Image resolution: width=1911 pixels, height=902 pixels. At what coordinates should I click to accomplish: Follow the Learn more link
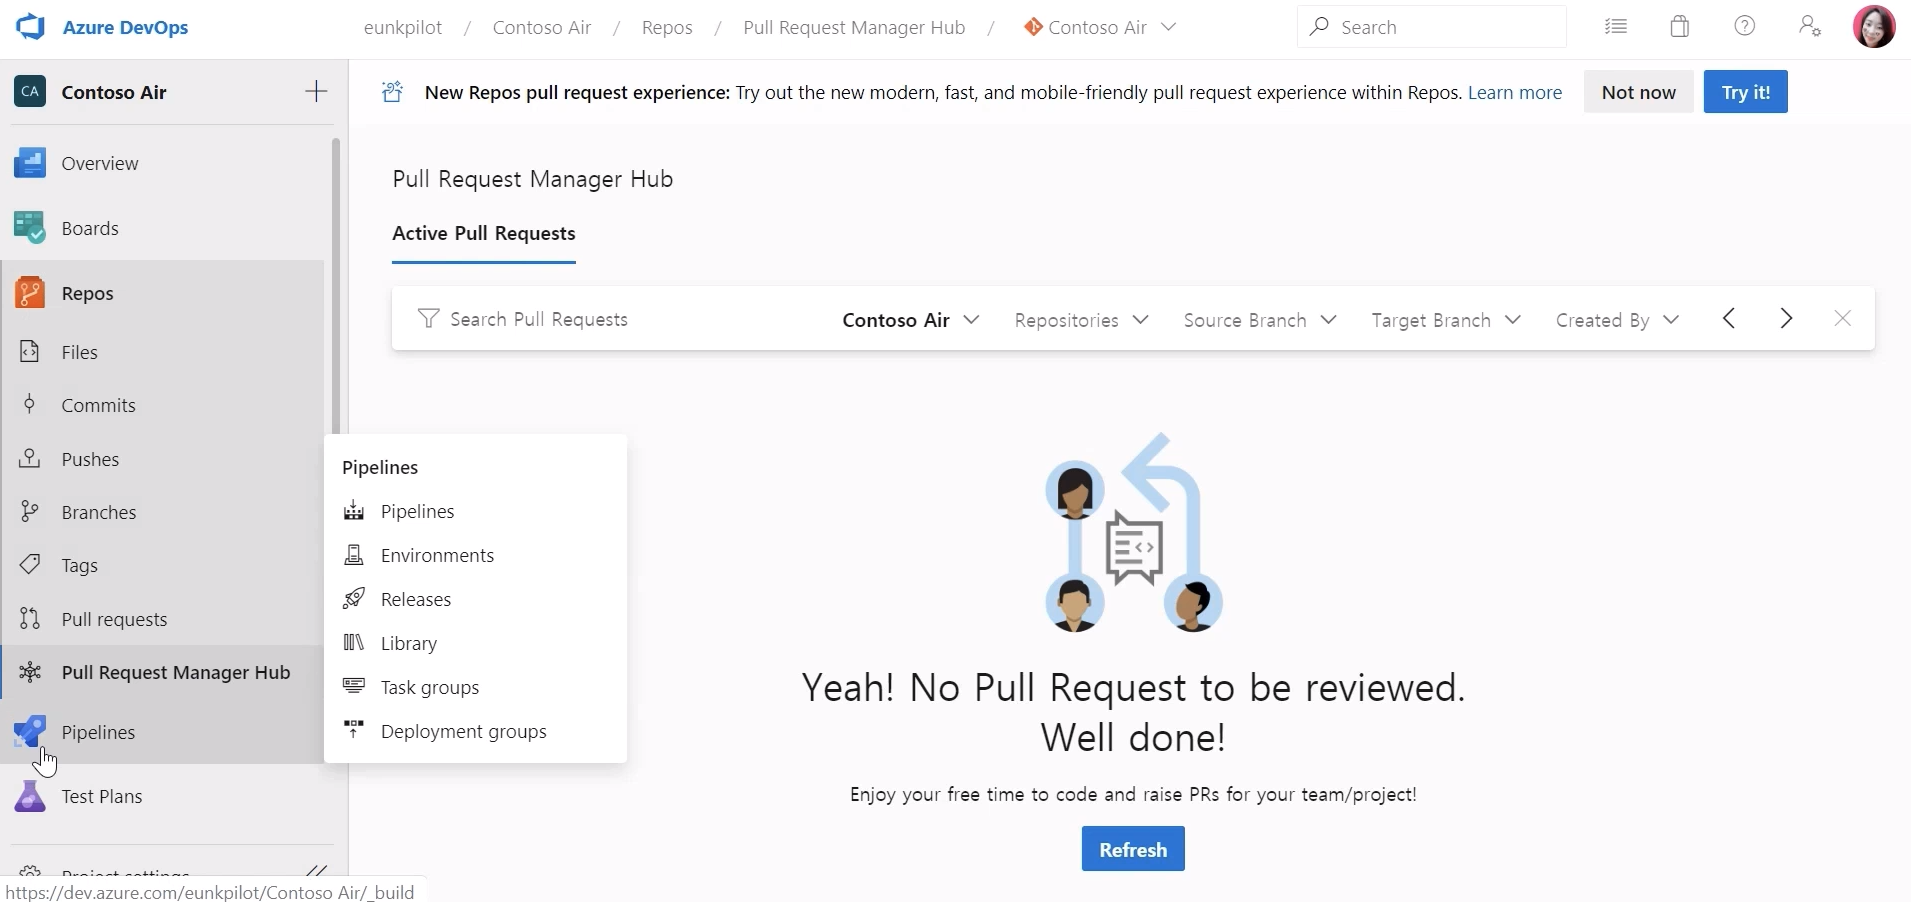click(1515, 93)
